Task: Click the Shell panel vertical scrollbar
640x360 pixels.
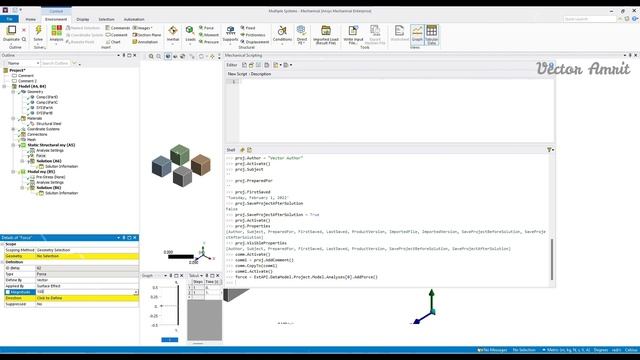Action: point(552,259)
